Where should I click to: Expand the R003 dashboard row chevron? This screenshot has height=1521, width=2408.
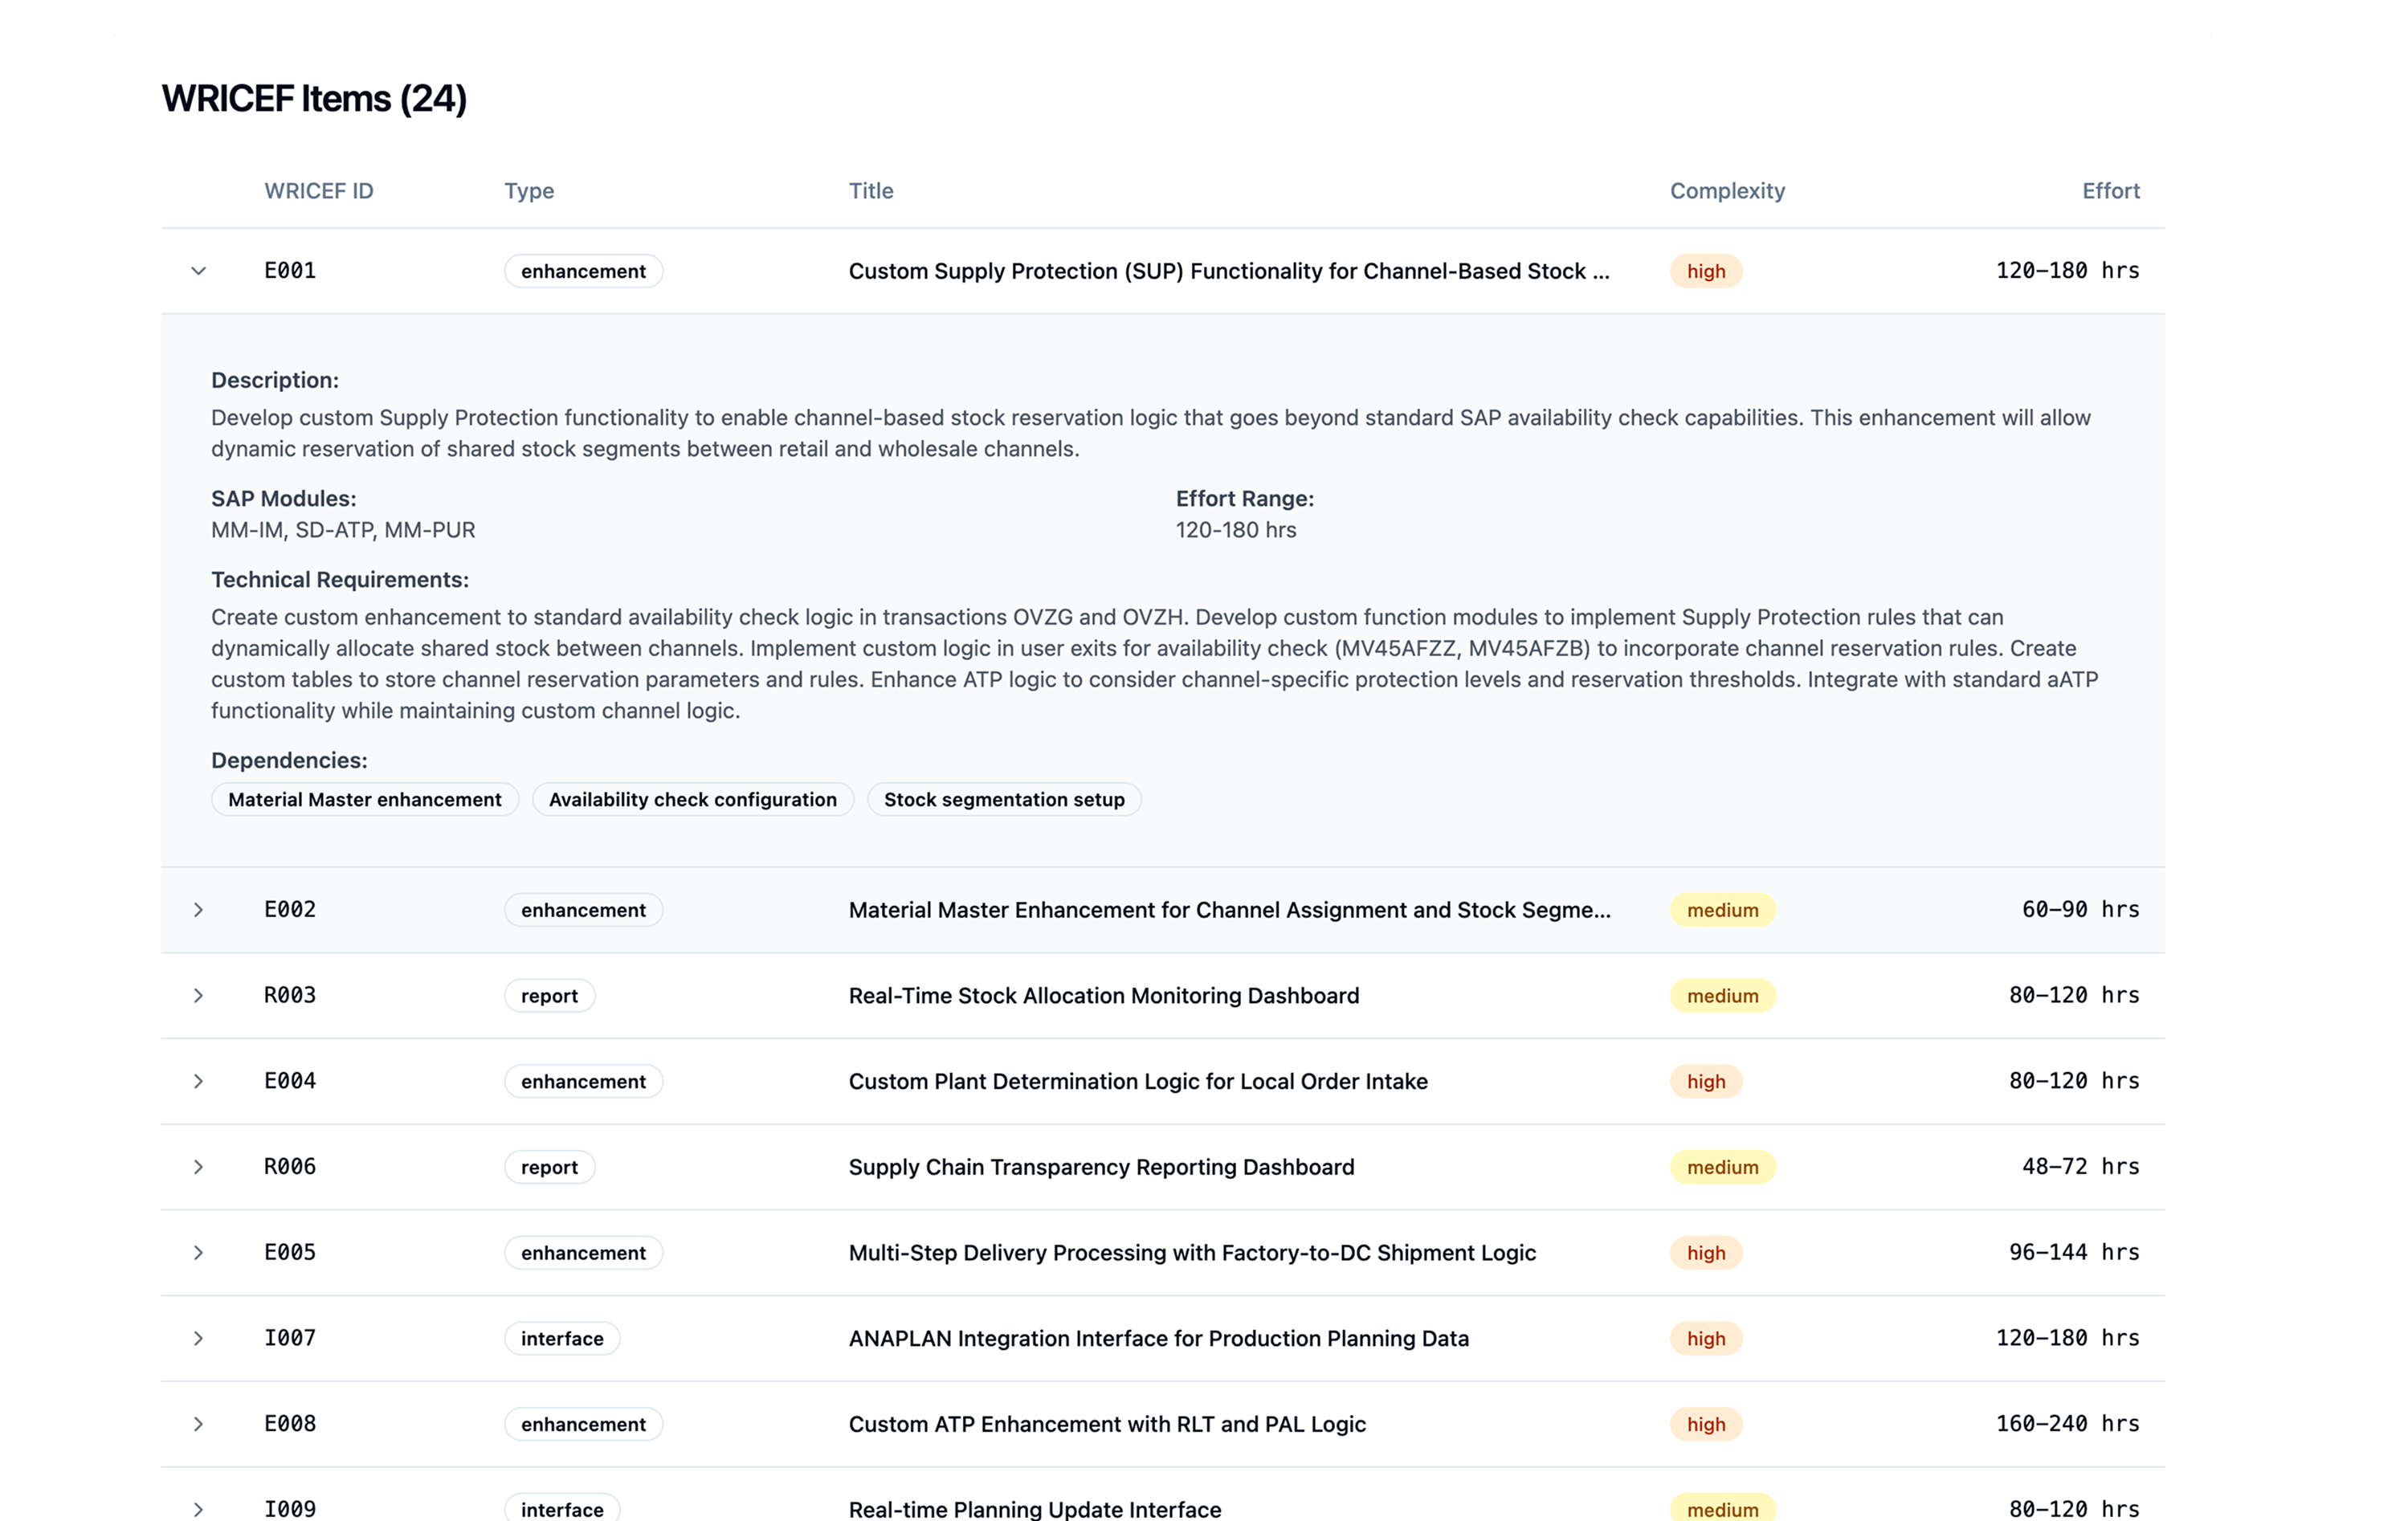(198, 996)
